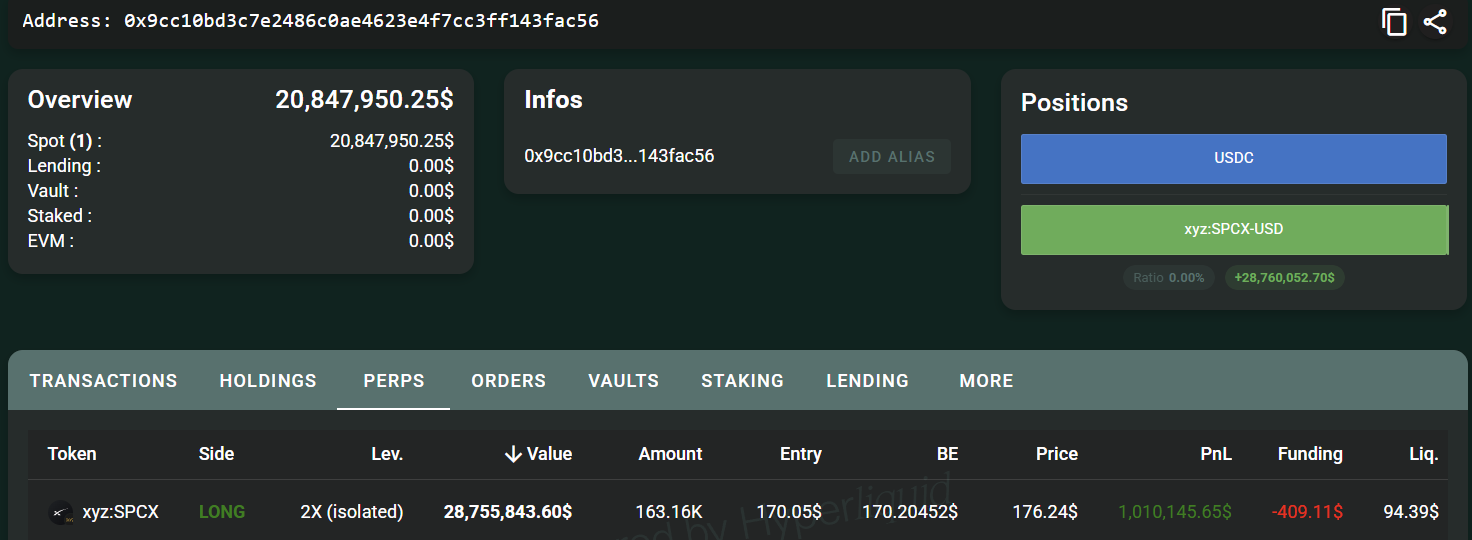Select the blue USDC position bar
This screenshot has width=1472, height=540.
coord(1234,159)
